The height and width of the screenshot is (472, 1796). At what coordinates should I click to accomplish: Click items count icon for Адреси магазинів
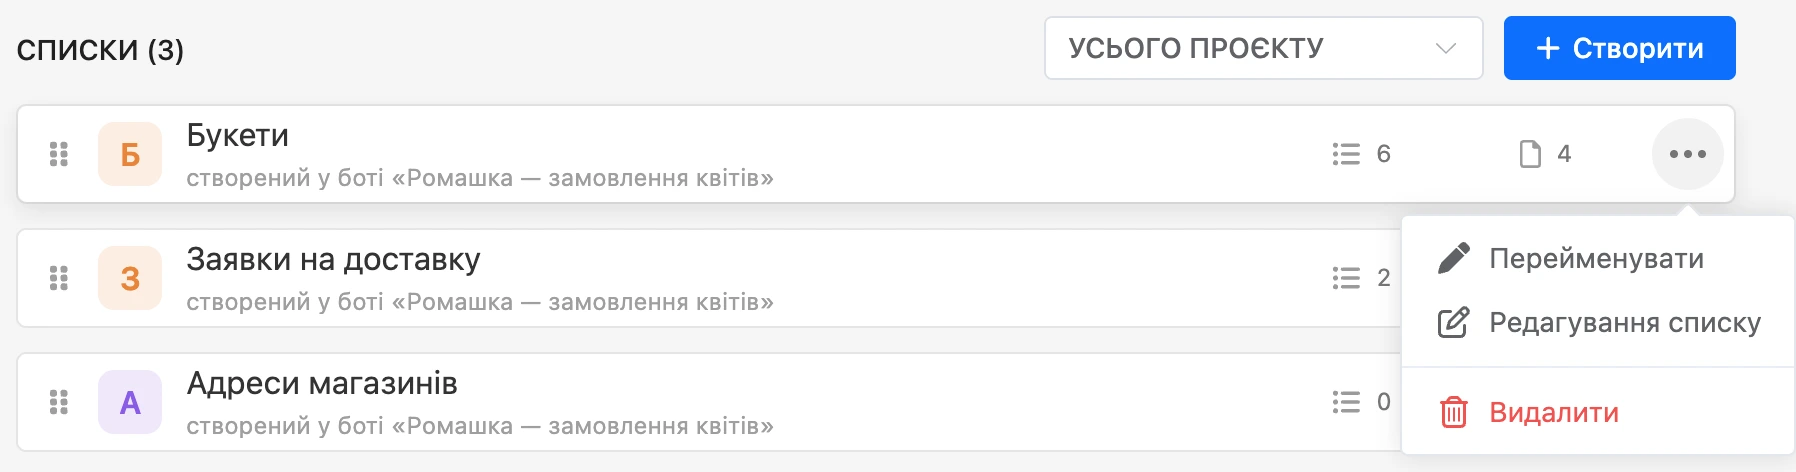[x=1346, y=402]
